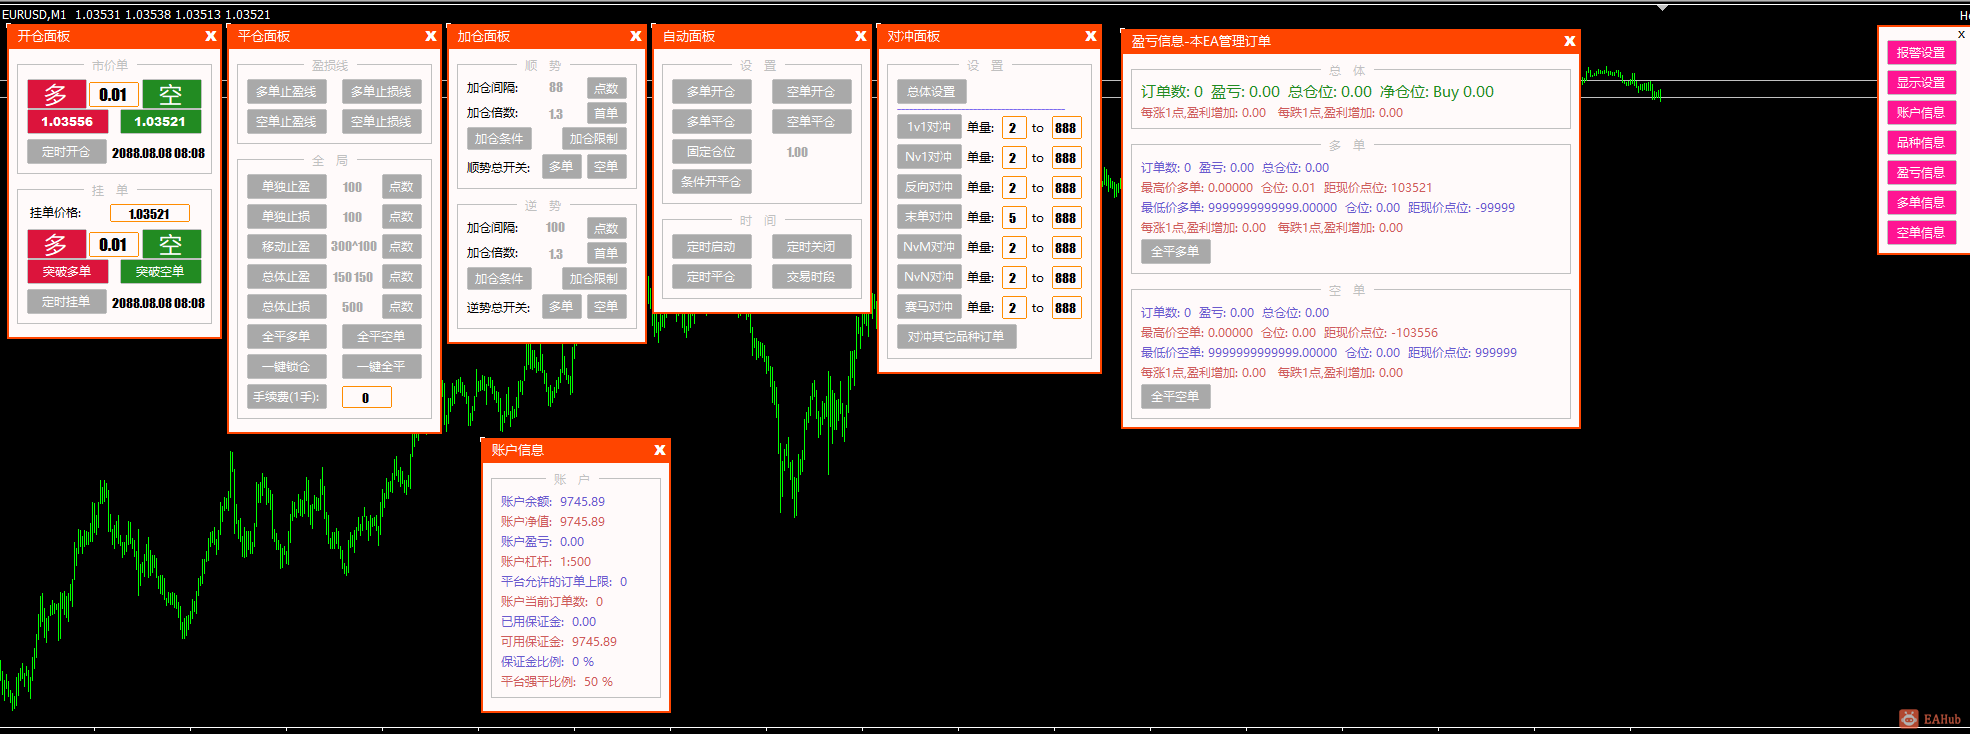Click the red 1.03556 price button
The image size is (1970, 734).
click(67, 122)
